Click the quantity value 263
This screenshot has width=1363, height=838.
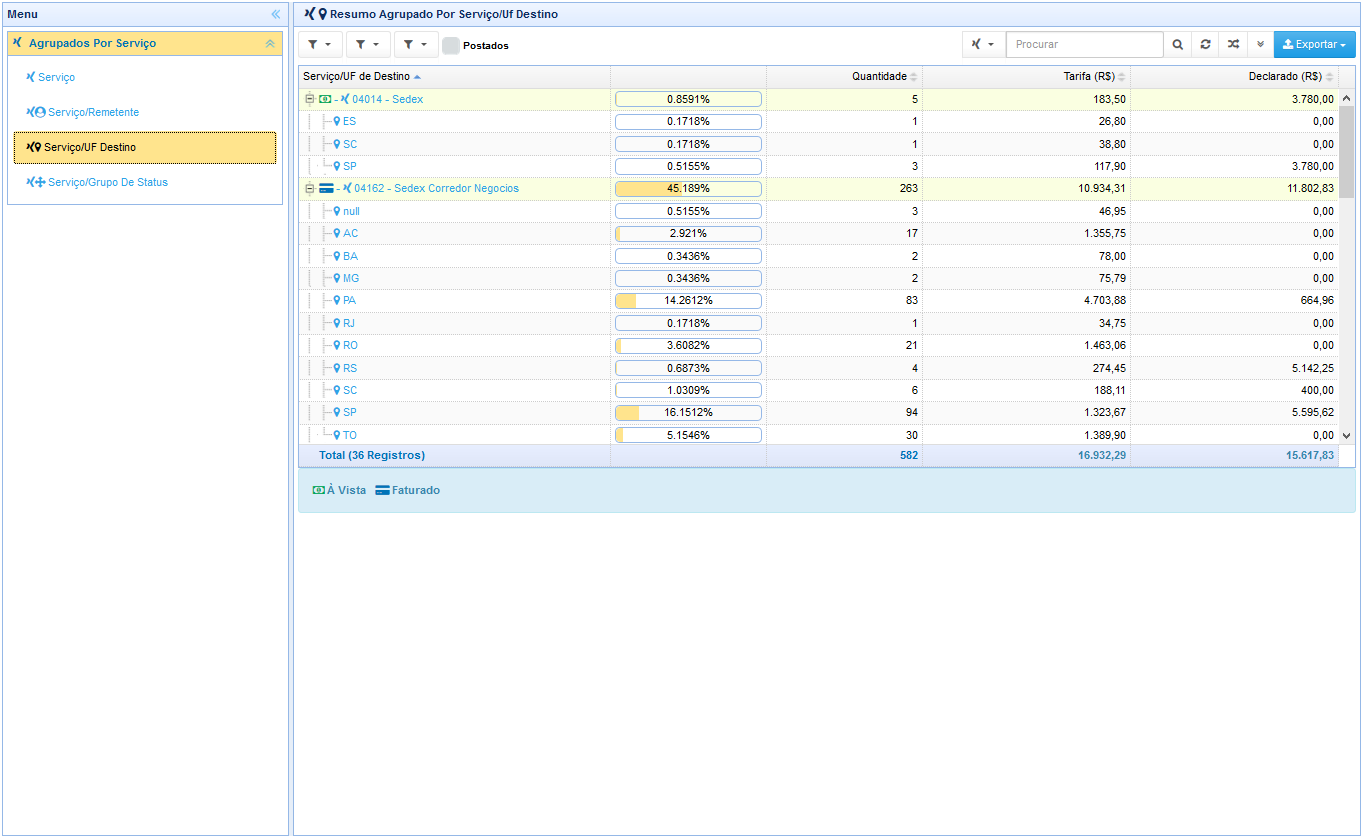[x=909, y=188]
